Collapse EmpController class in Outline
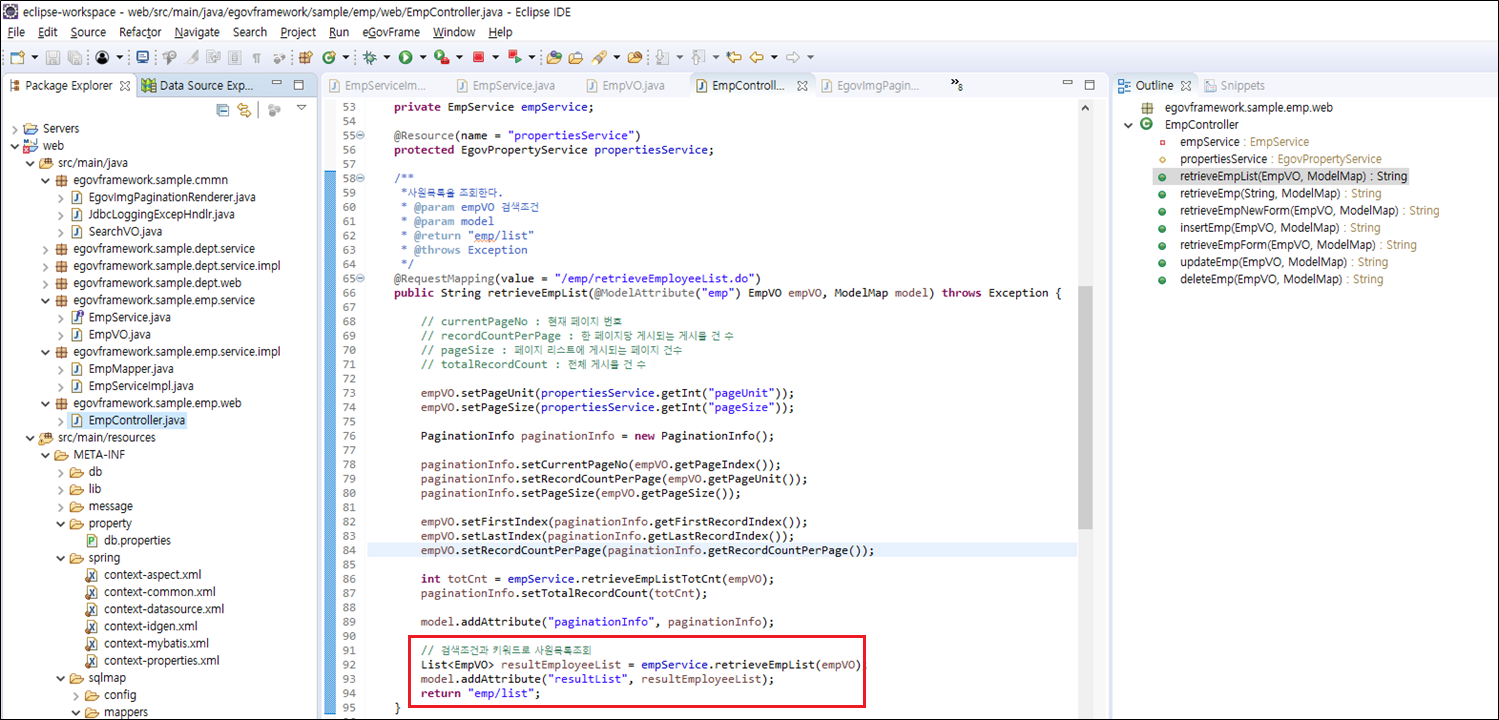The image size is (1499, 720). click(1128, 124)
